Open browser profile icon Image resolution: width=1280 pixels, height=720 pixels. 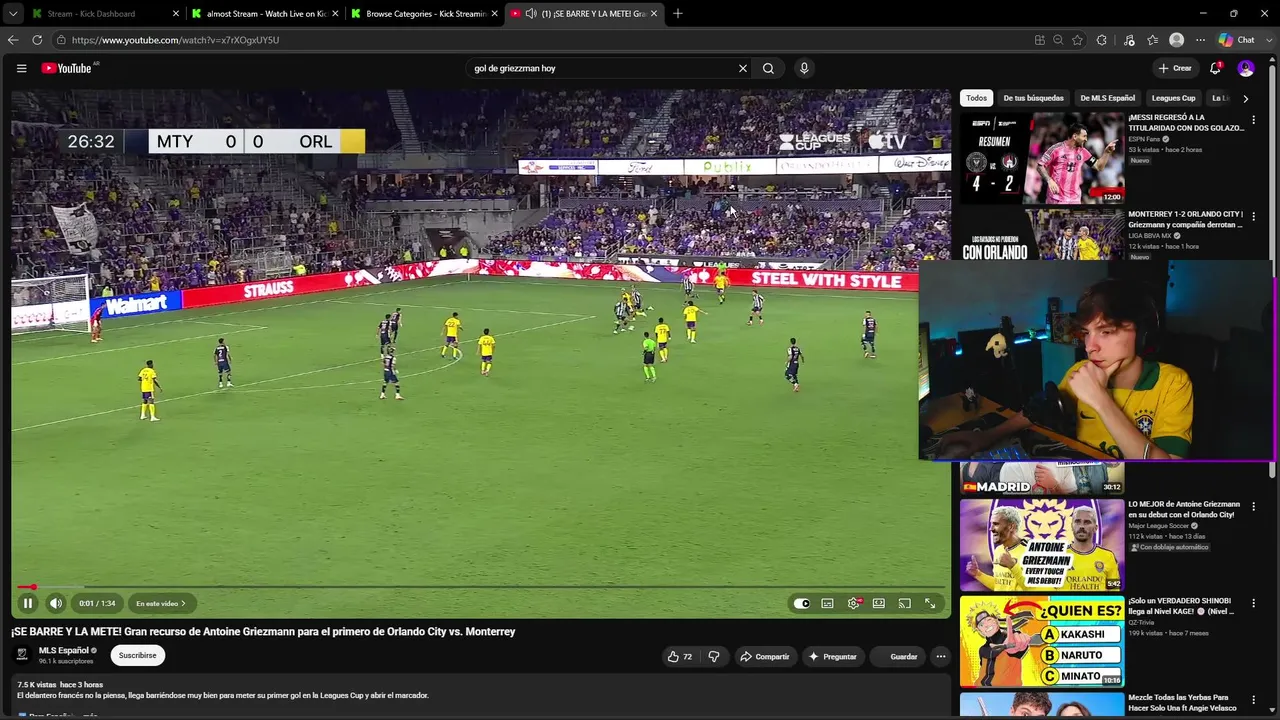coord(1177,40)
